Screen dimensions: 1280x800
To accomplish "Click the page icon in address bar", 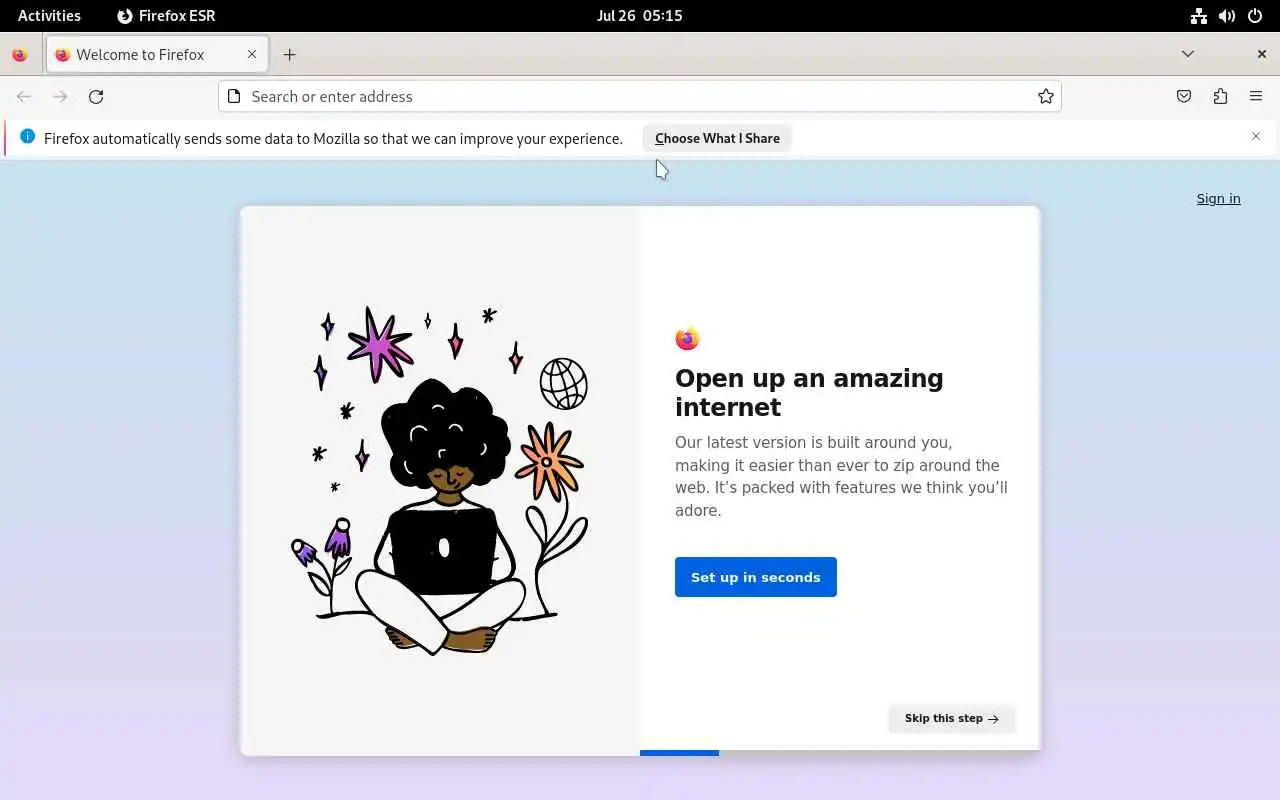I will point(234,97).
